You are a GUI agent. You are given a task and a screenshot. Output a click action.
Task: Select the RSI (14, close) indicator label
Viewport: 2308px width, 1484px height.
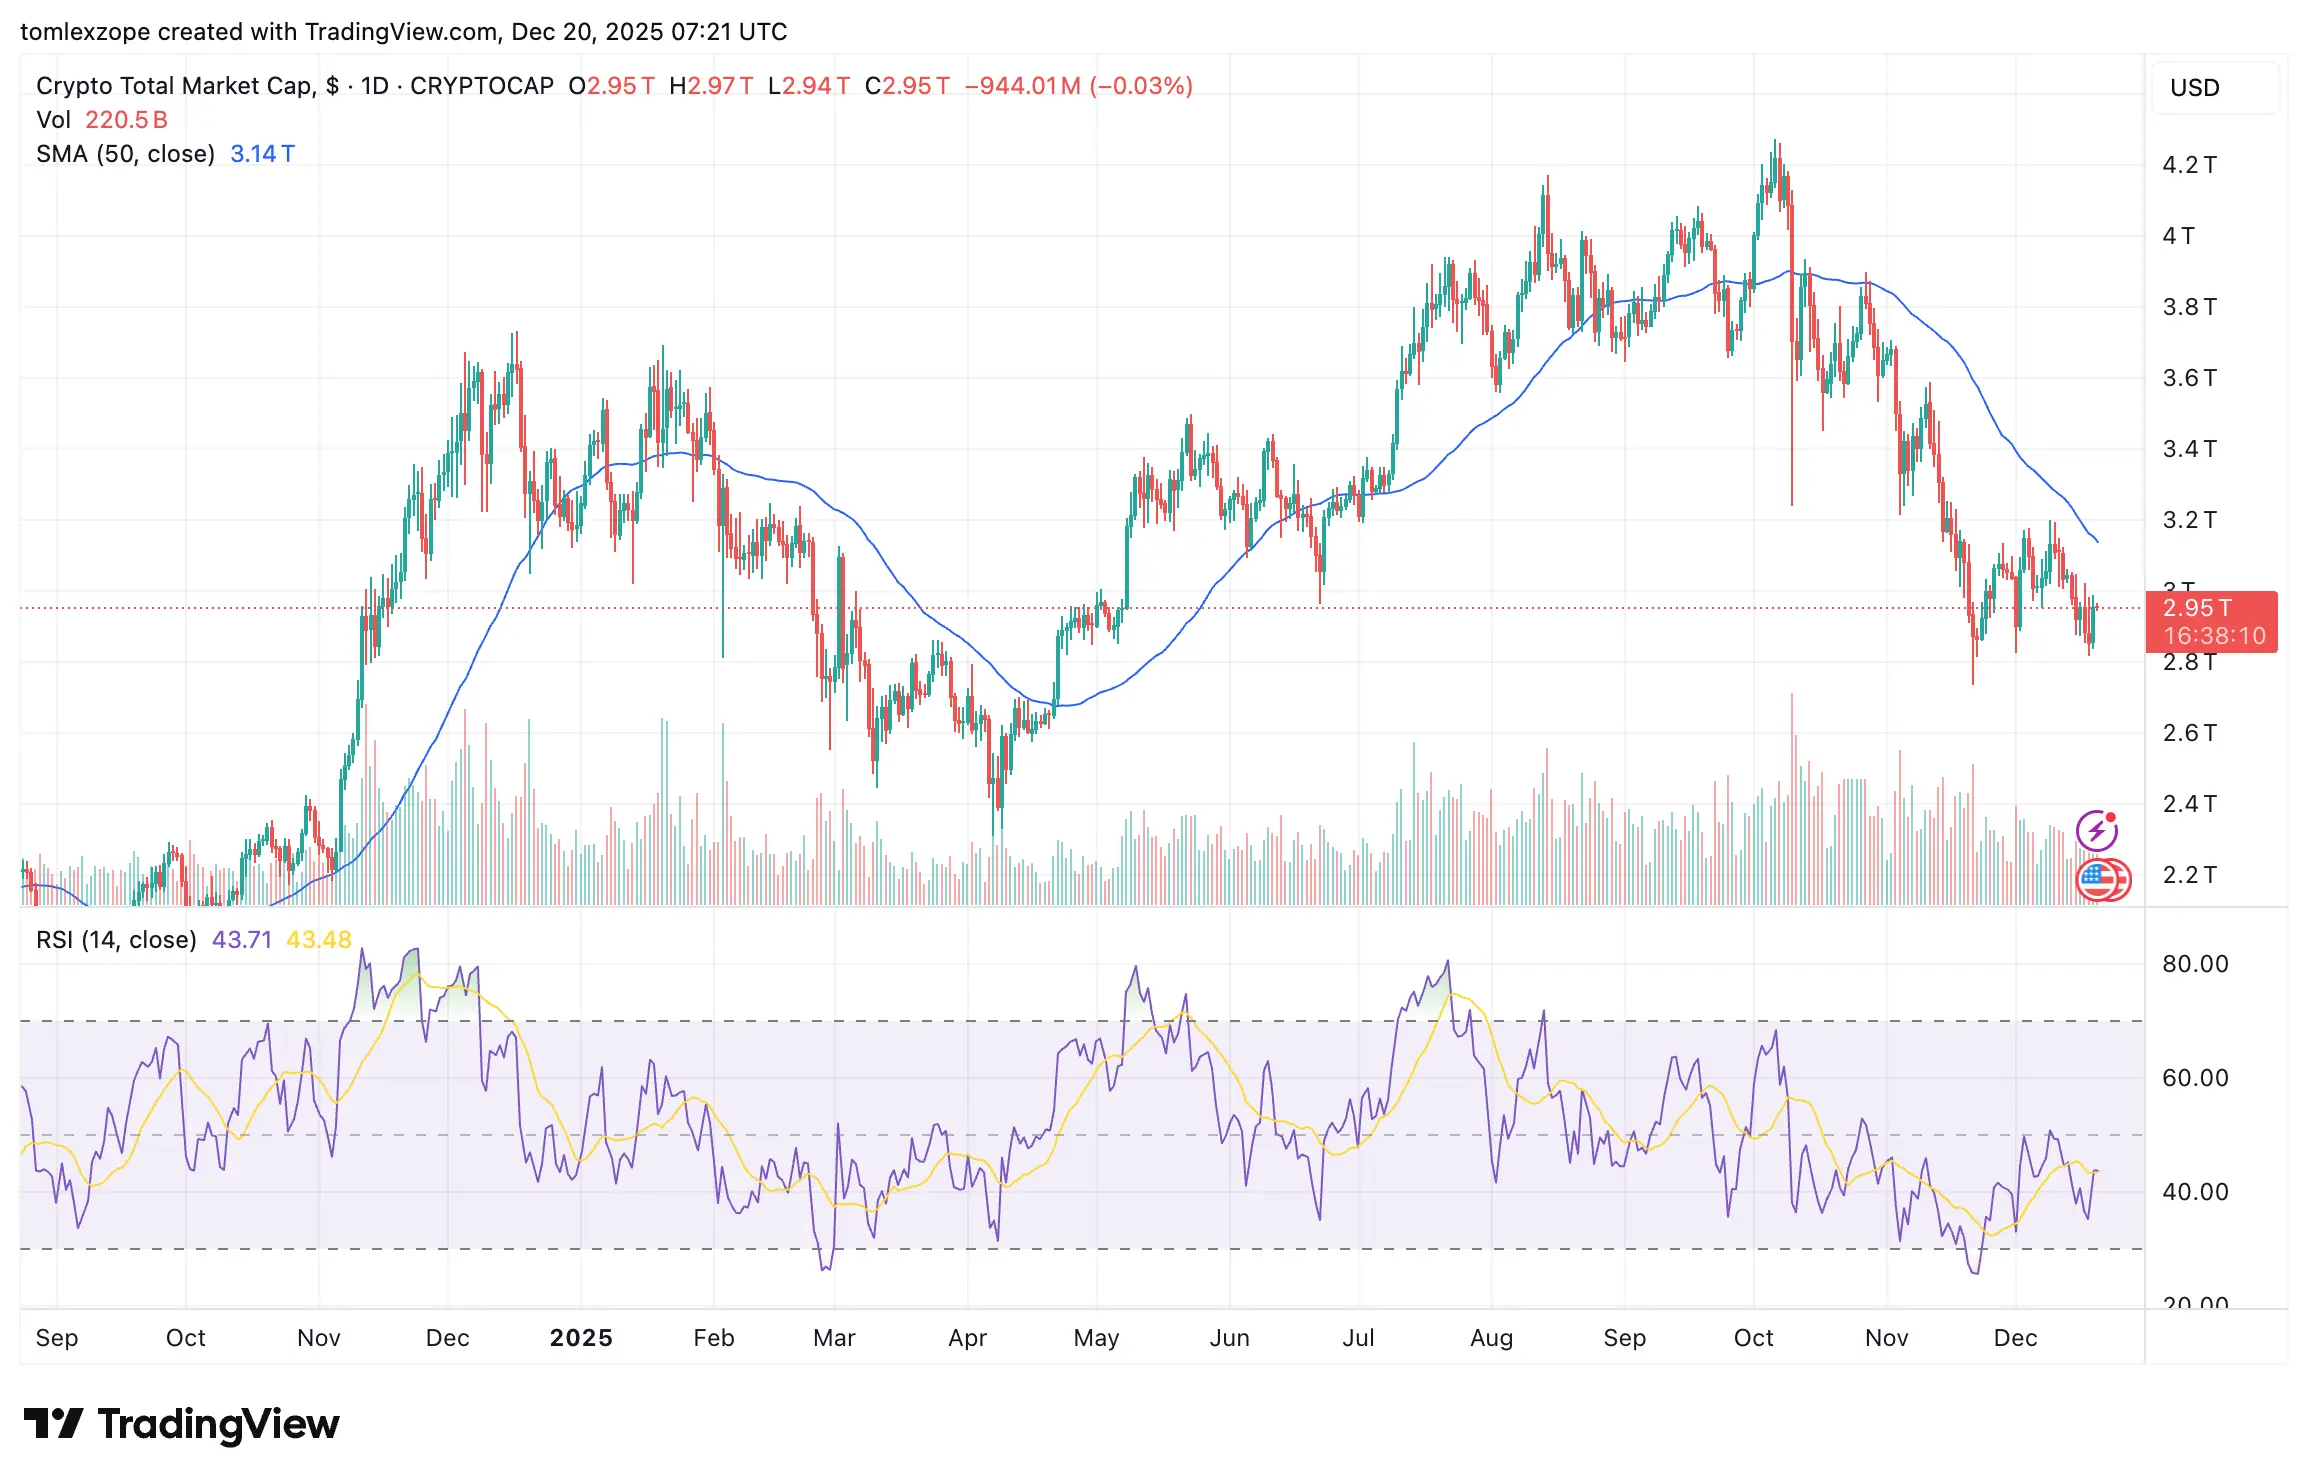(116, 940)
